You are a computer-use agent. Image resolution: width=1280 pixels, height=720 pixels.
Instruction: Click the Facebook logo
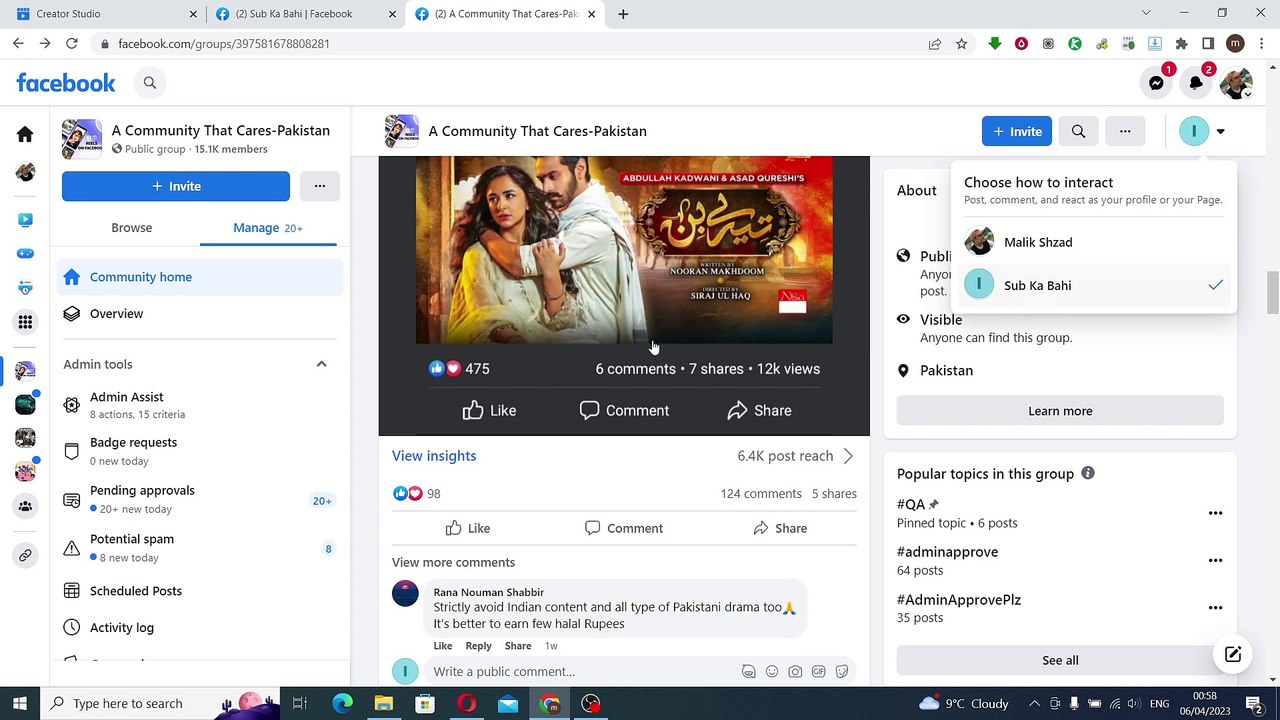(66, 83)
